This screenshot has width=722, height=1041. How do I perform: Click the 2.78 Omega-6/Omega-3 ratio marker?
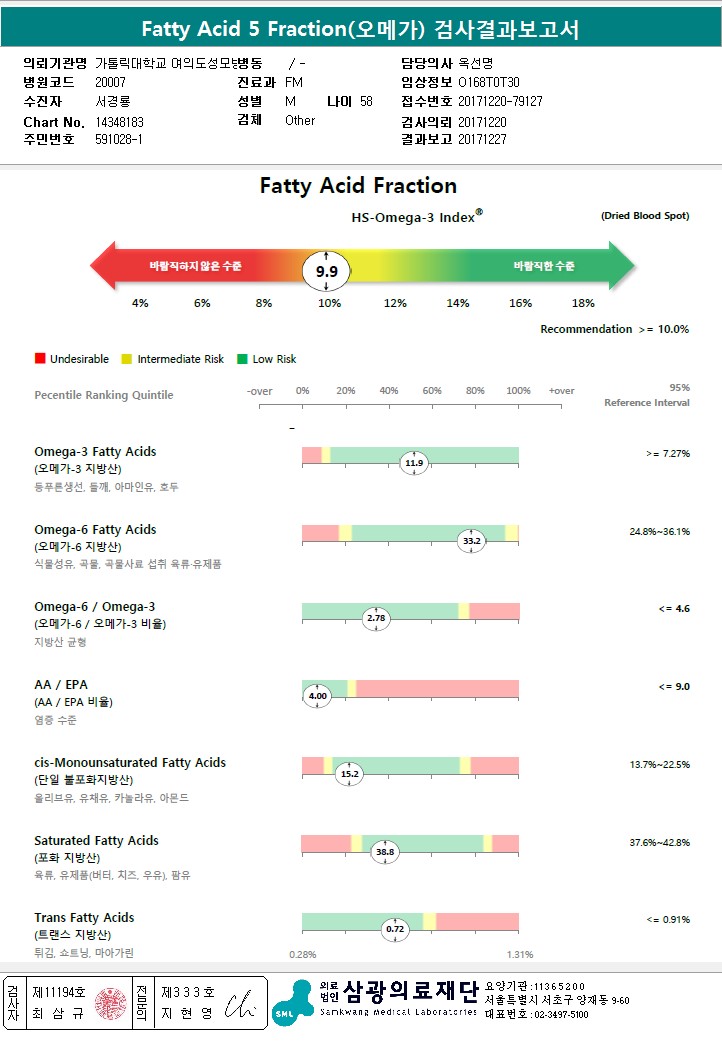click(x=376, y=618)
